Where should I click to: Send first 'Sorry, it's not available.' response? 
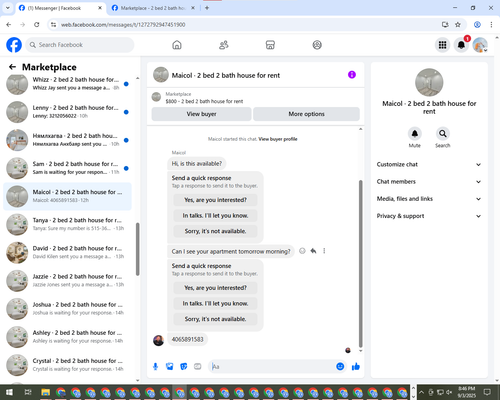215,231
